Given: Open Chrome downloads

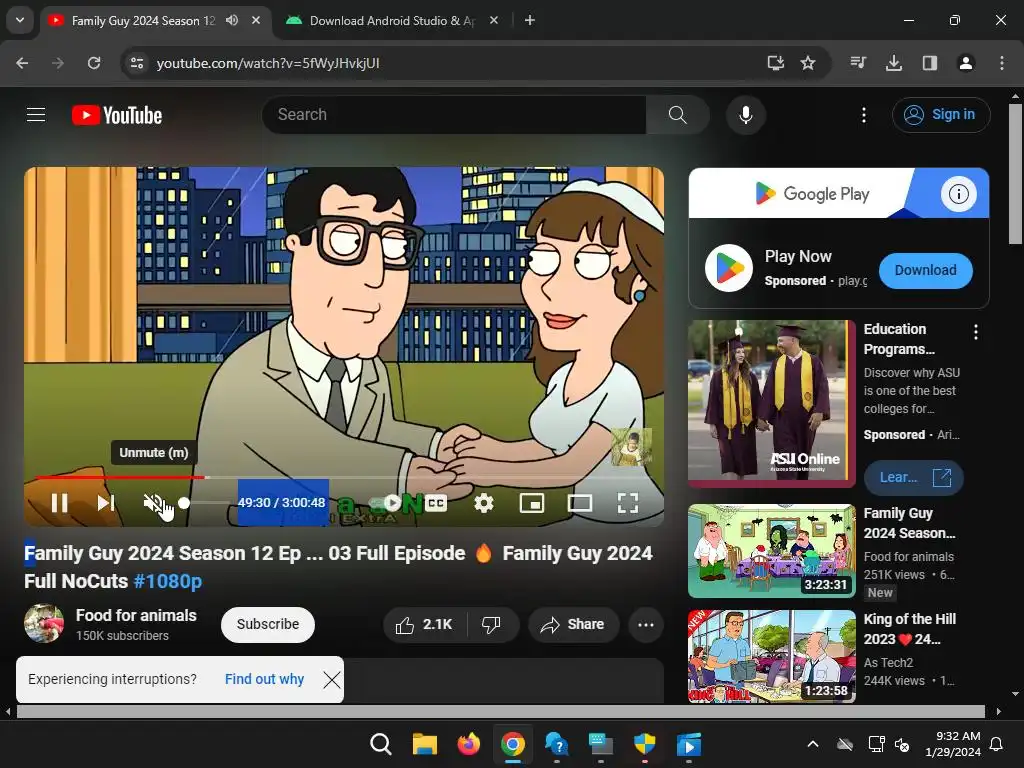Looking at the screenshot, I should 894,63.
